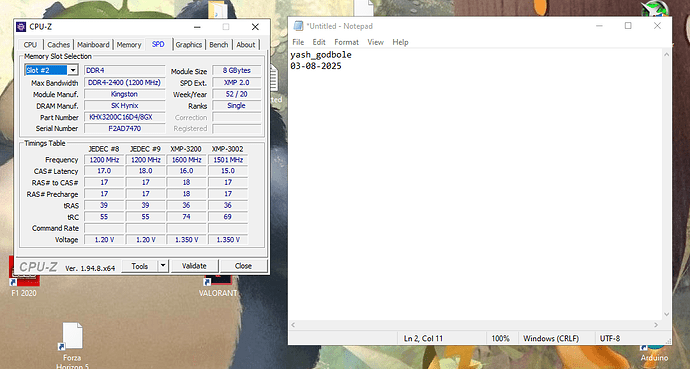690x369 pixels.
Task: Open the Caches tab
Action: point(58,44)
